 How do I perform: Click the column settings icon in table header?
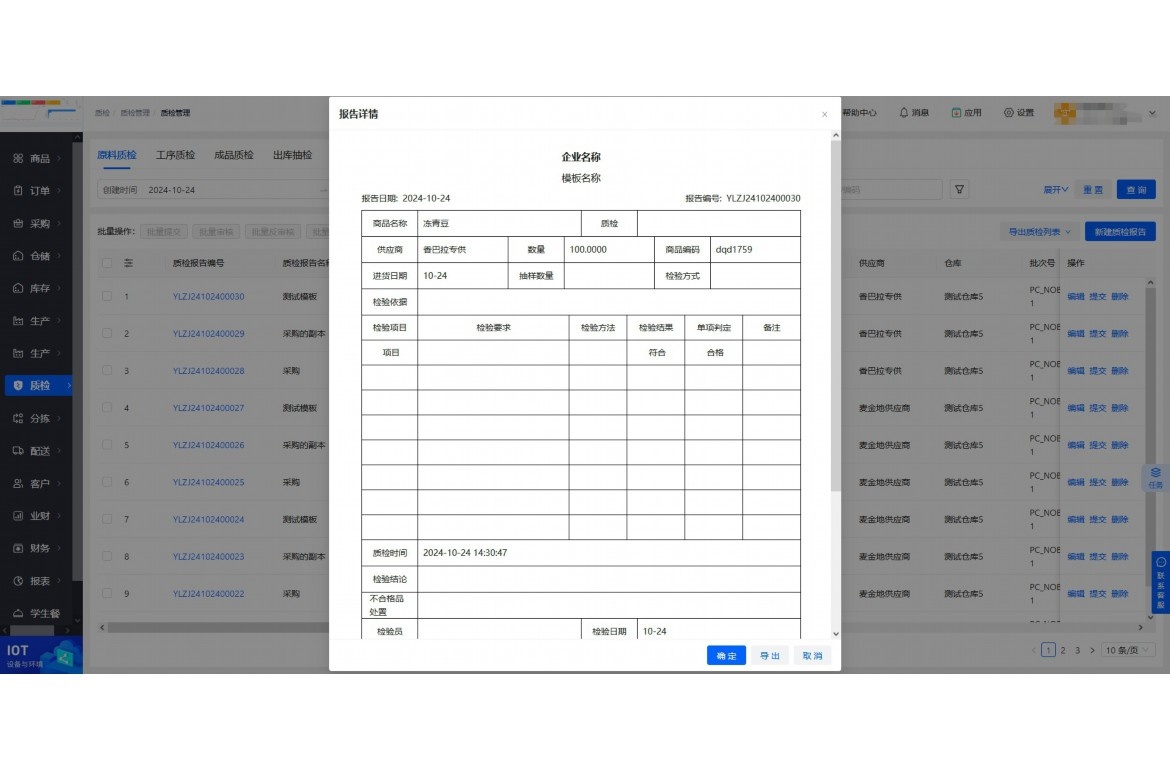point(128,263)
